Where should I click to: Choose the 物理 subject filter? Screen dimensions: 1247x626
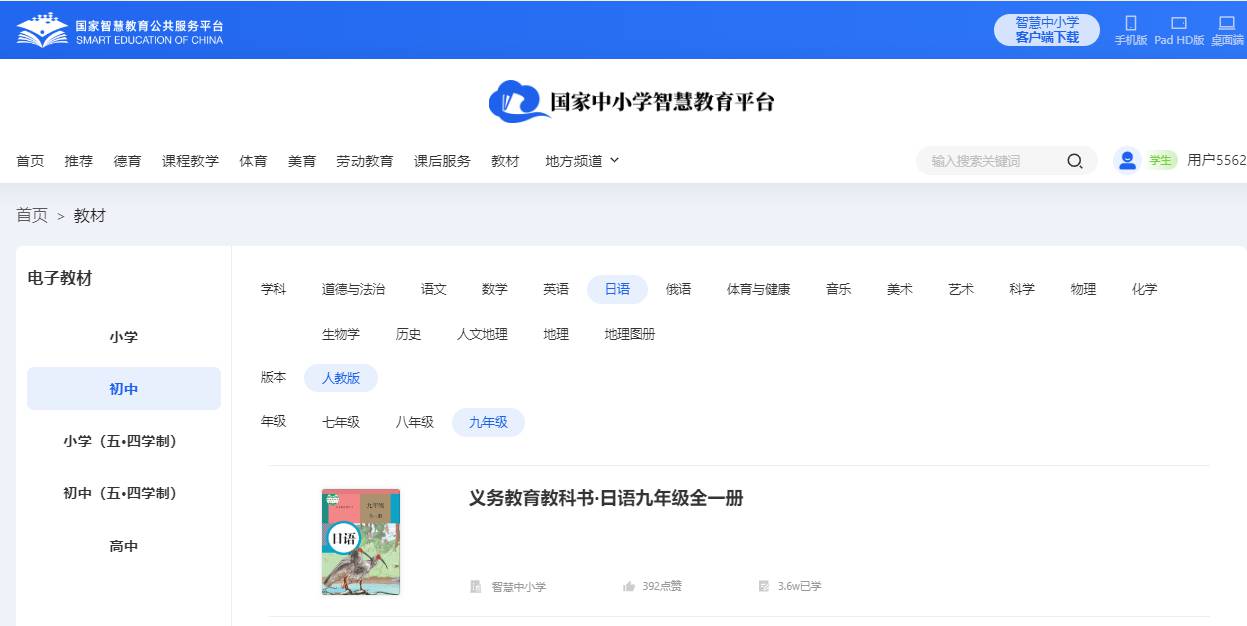(x=1083, y=289)
